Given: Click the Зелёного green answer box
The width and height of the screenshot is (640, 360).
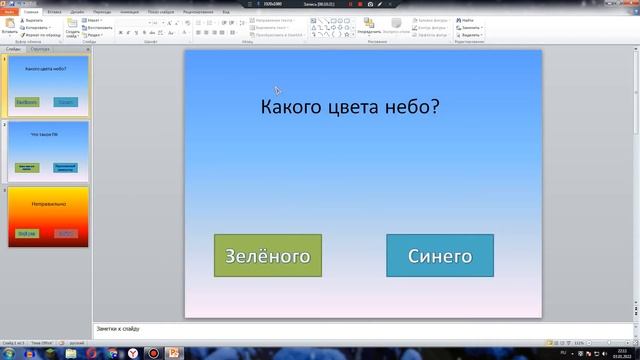Looking at the screenshot, I should (x=268, y=256).
